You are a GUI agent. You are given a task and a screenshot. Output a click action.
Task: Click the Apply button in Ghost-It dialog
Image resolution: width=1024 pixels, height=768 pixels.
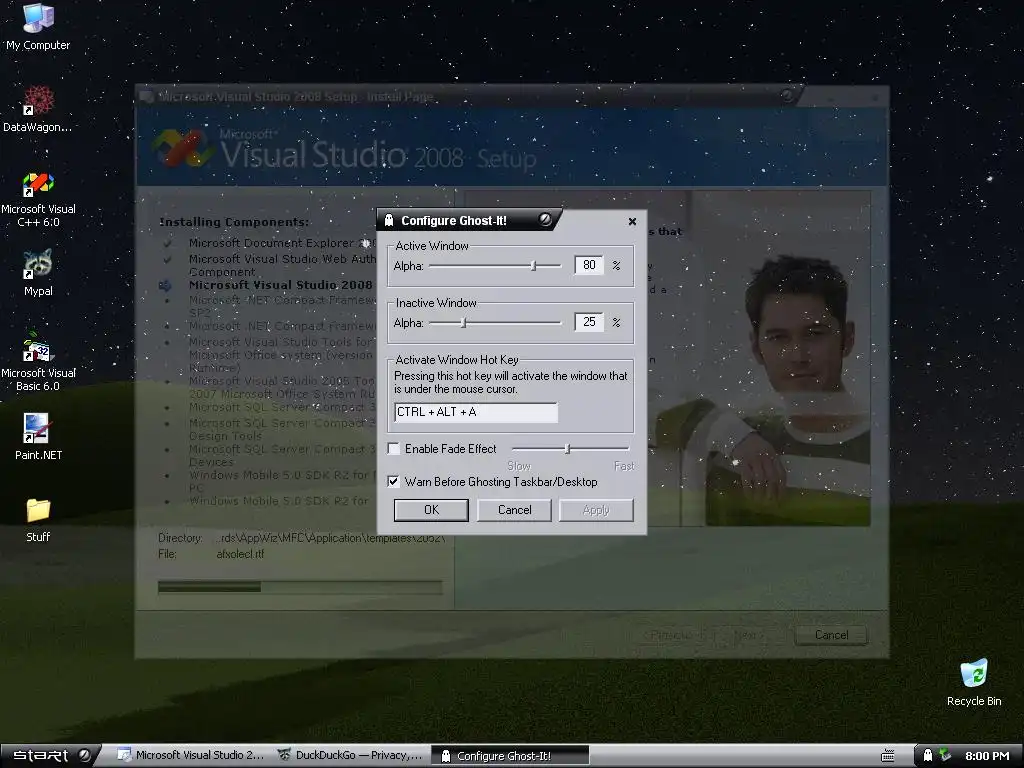coord(596,510)
